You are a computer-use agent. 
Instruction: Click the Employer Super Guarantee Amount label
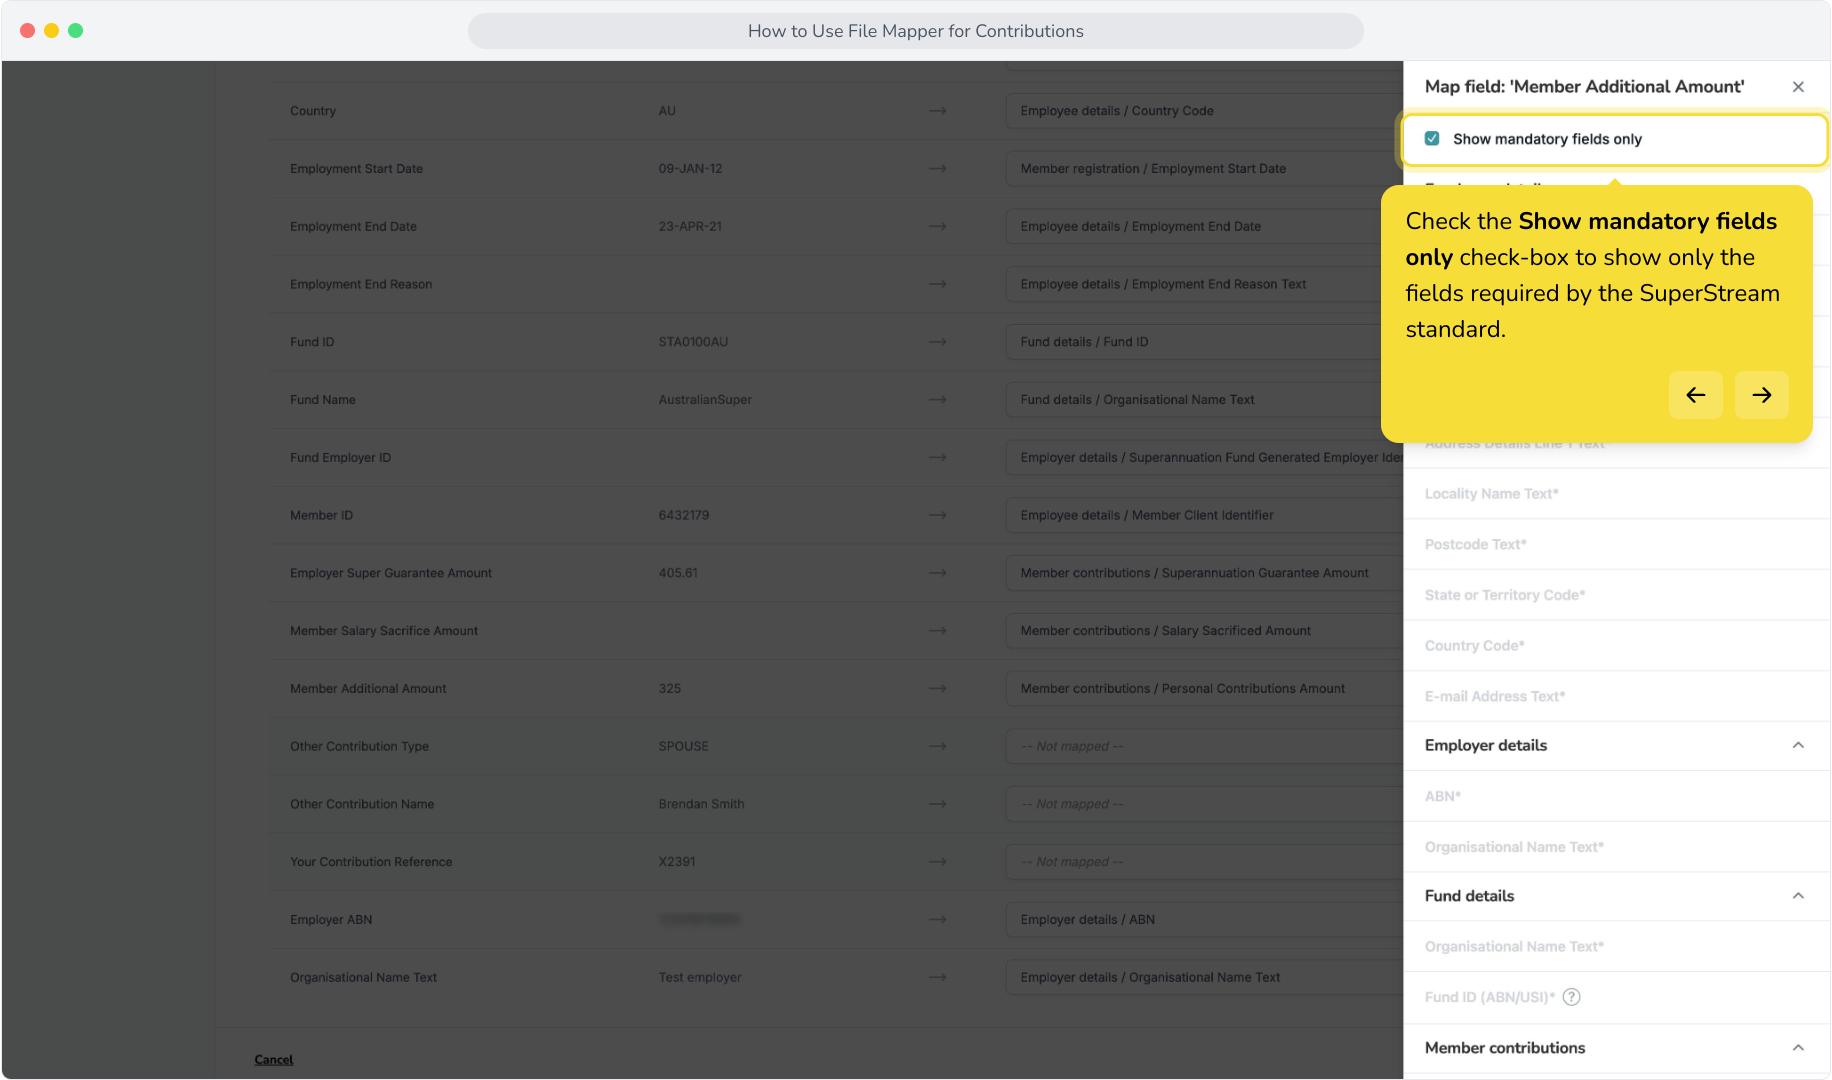coord(391,573)
